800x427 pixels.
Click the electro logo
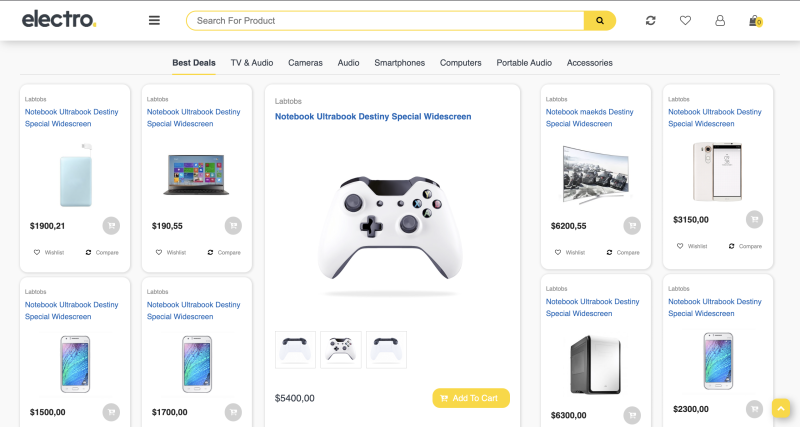[59, 19]
